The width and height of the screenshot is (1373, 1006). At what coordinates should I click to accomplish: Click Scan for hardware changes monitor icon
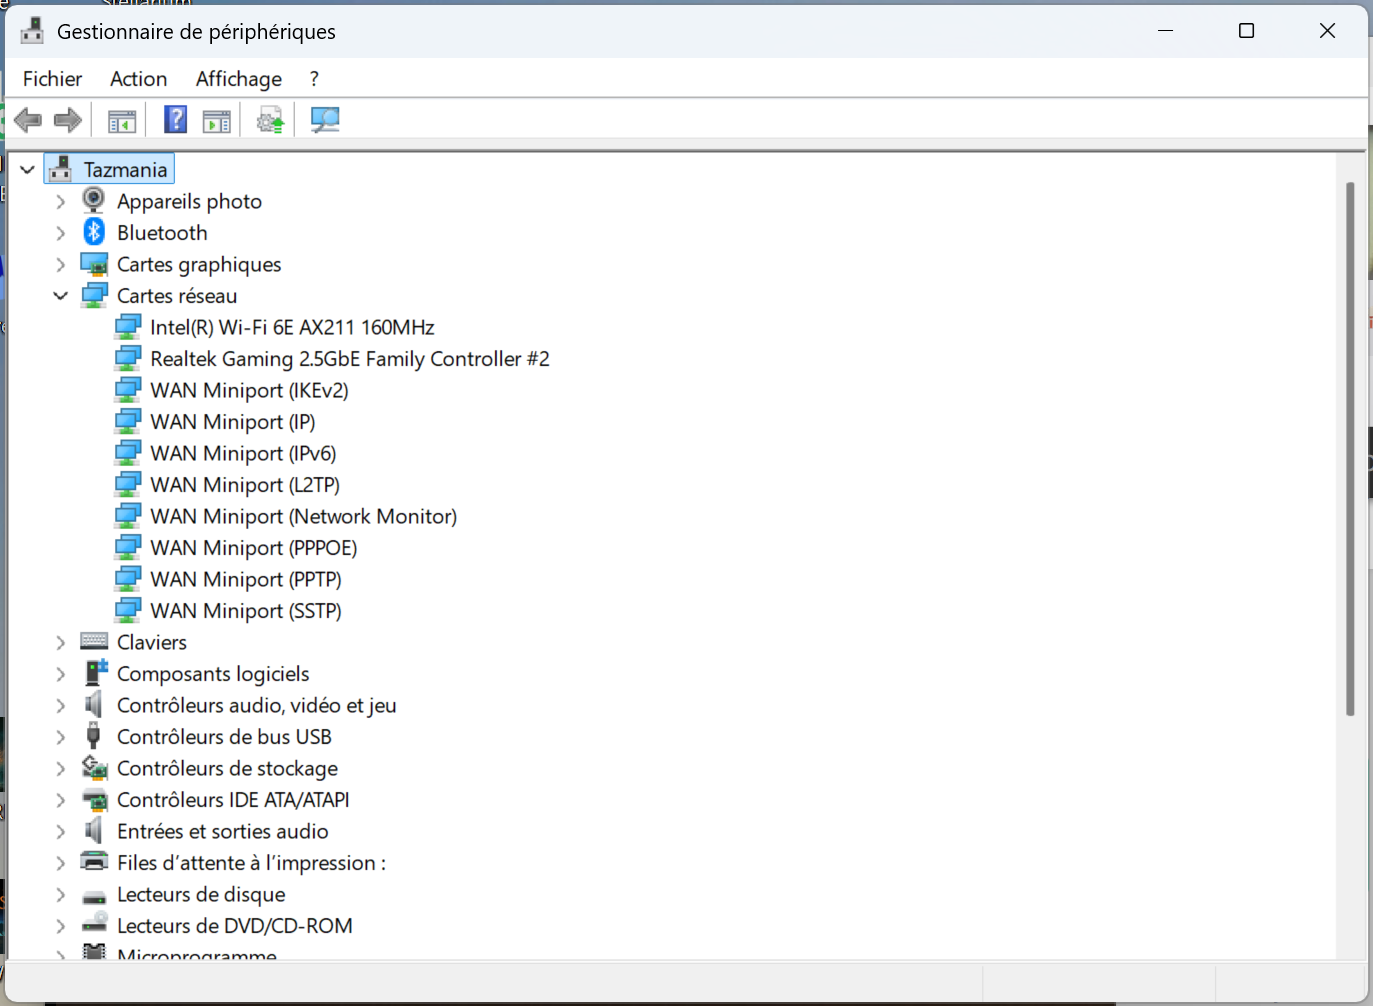(x=325, y=120)
